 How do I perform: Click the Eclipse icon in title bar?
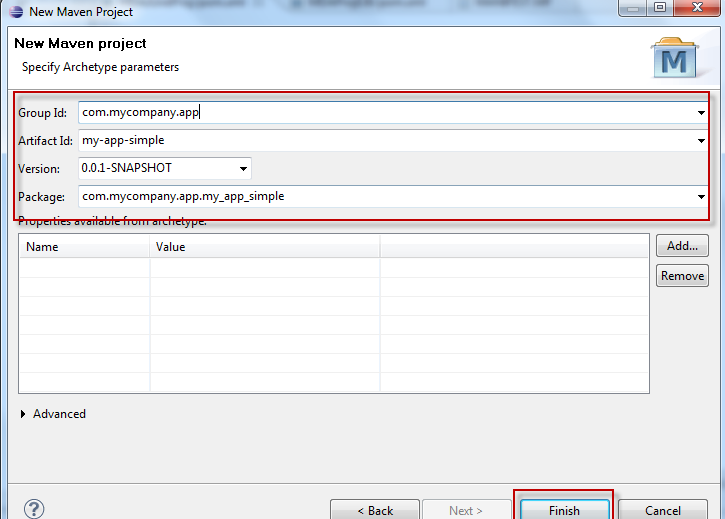[16, 12]
